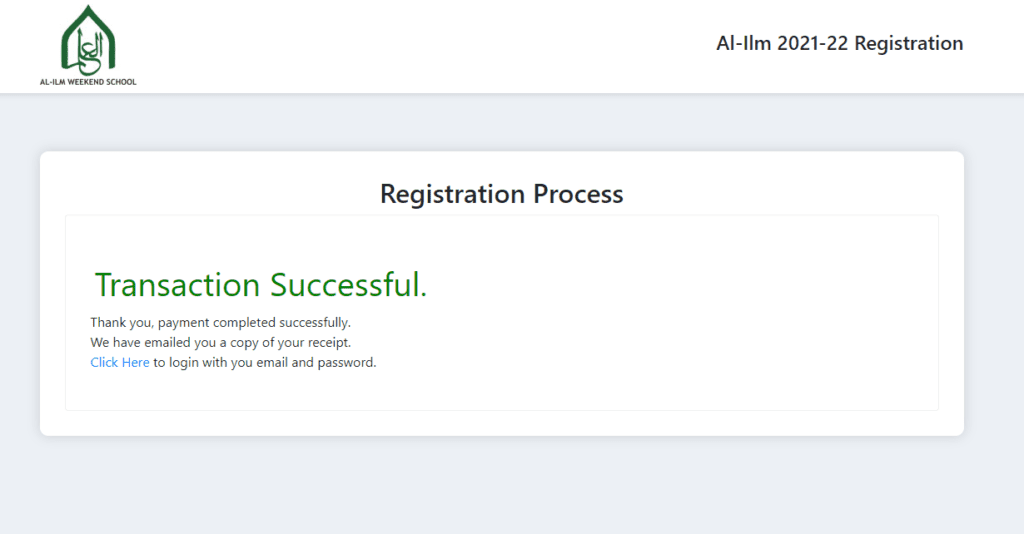Click the Al-Ilm Weekend School logo
The image size is (1024, 534).
[x=88, y=45]
